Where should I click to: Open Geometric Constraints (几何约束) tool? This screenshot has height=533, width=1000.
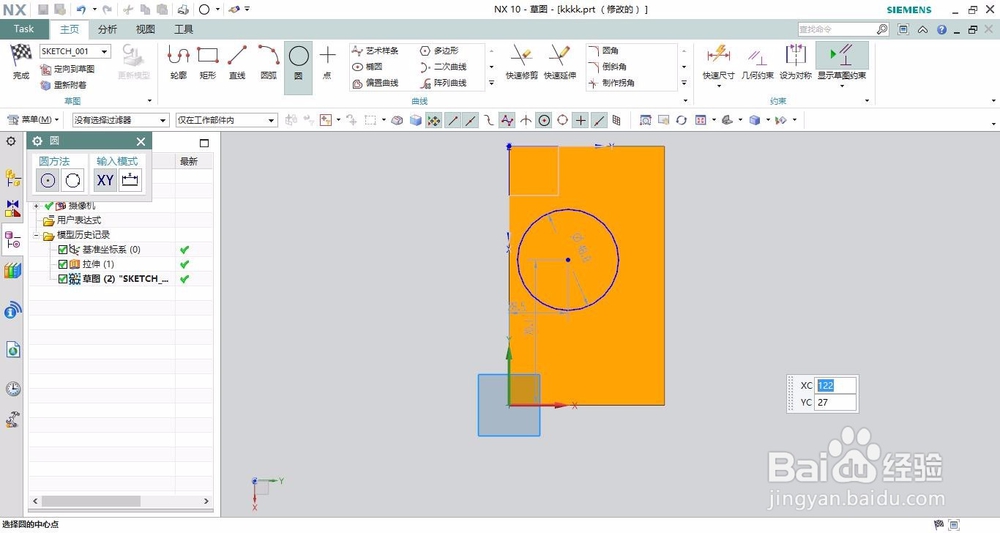click(757, 62)
